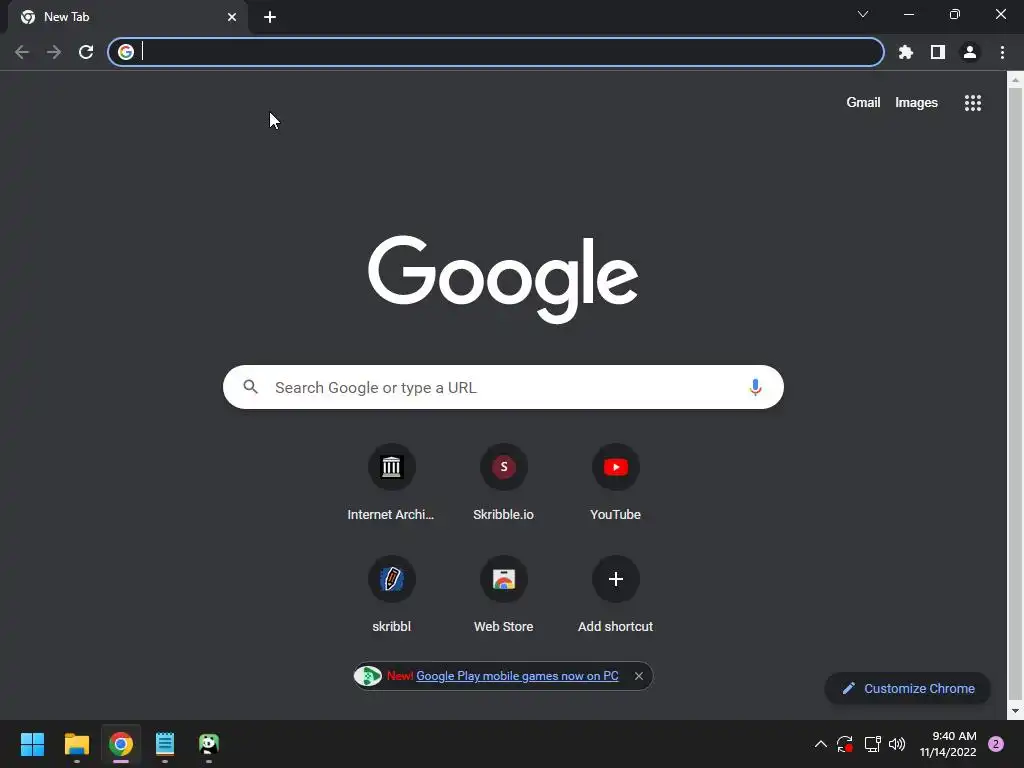1024x768 pixels.
Task: Open the notepad app in taskbar
Action: pos(165,744)
